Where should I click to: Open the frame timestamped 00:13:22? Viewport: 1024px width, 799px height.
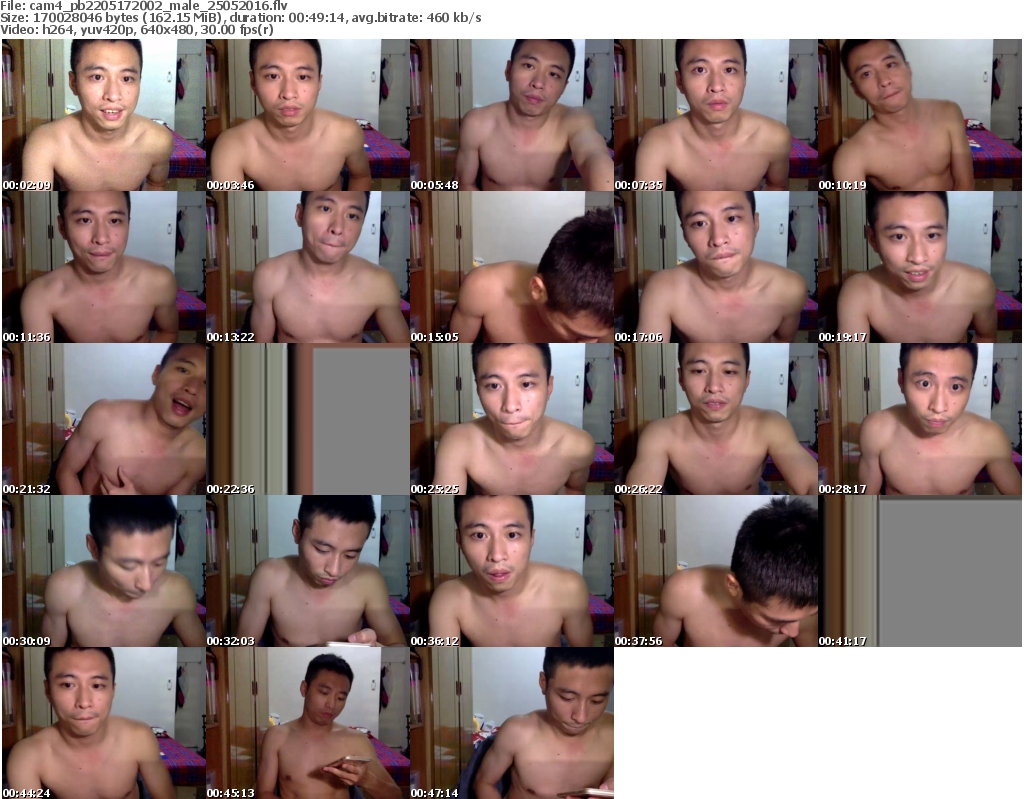pyautogui.click(x=308, y=267)
